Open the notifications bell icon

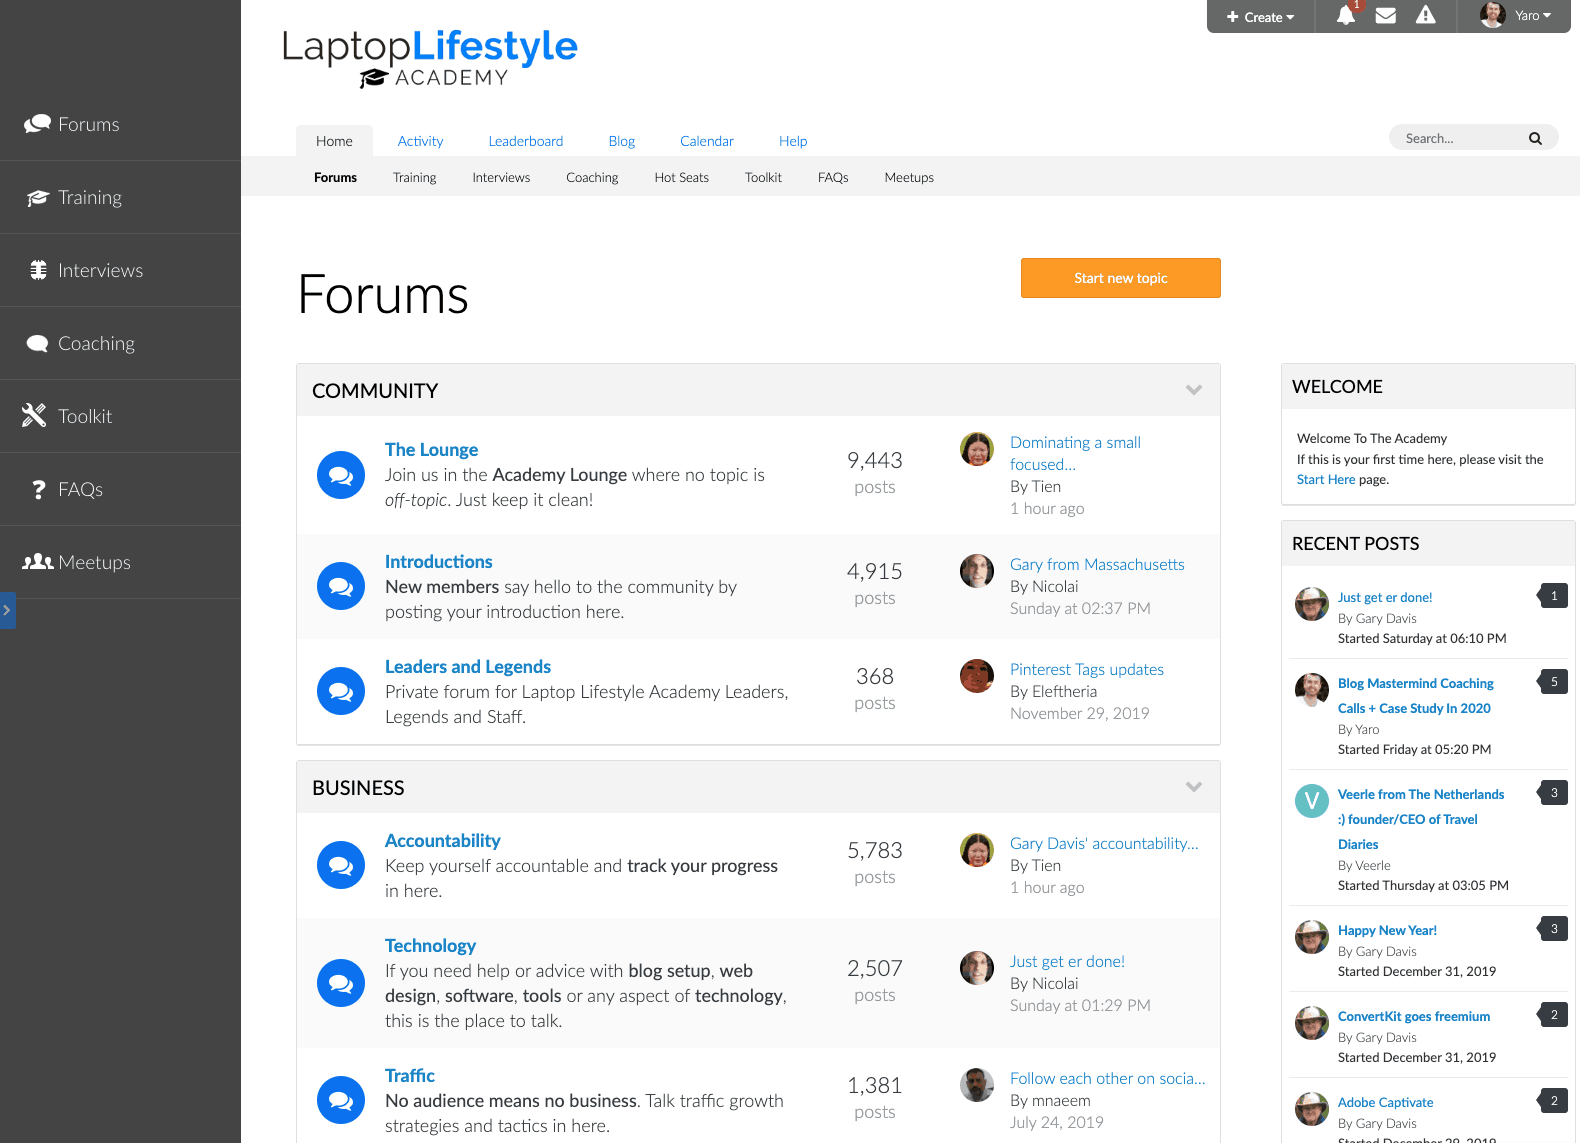[1346, 15]
